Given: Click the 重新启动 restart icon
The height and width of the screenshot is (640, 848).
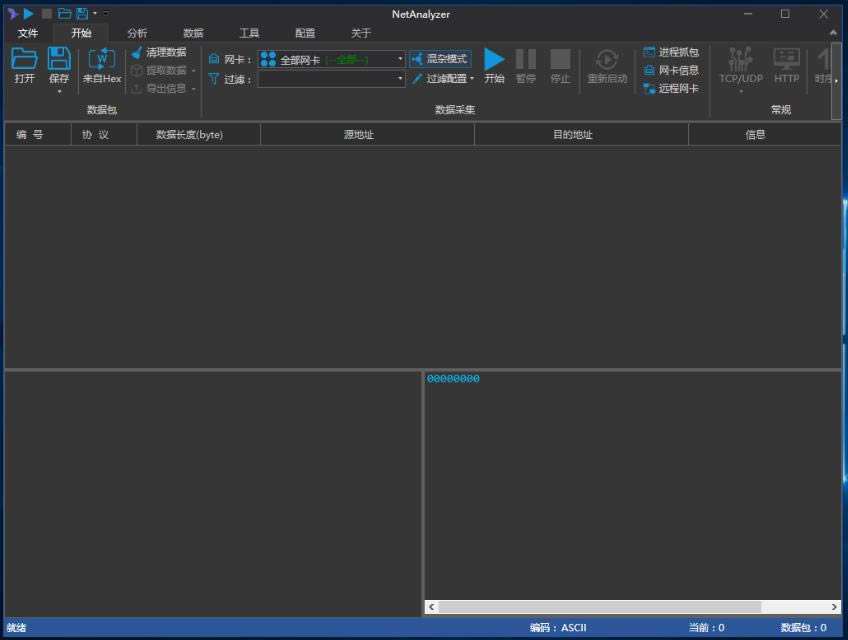Looking at the screenshot, I should point(607,60).
